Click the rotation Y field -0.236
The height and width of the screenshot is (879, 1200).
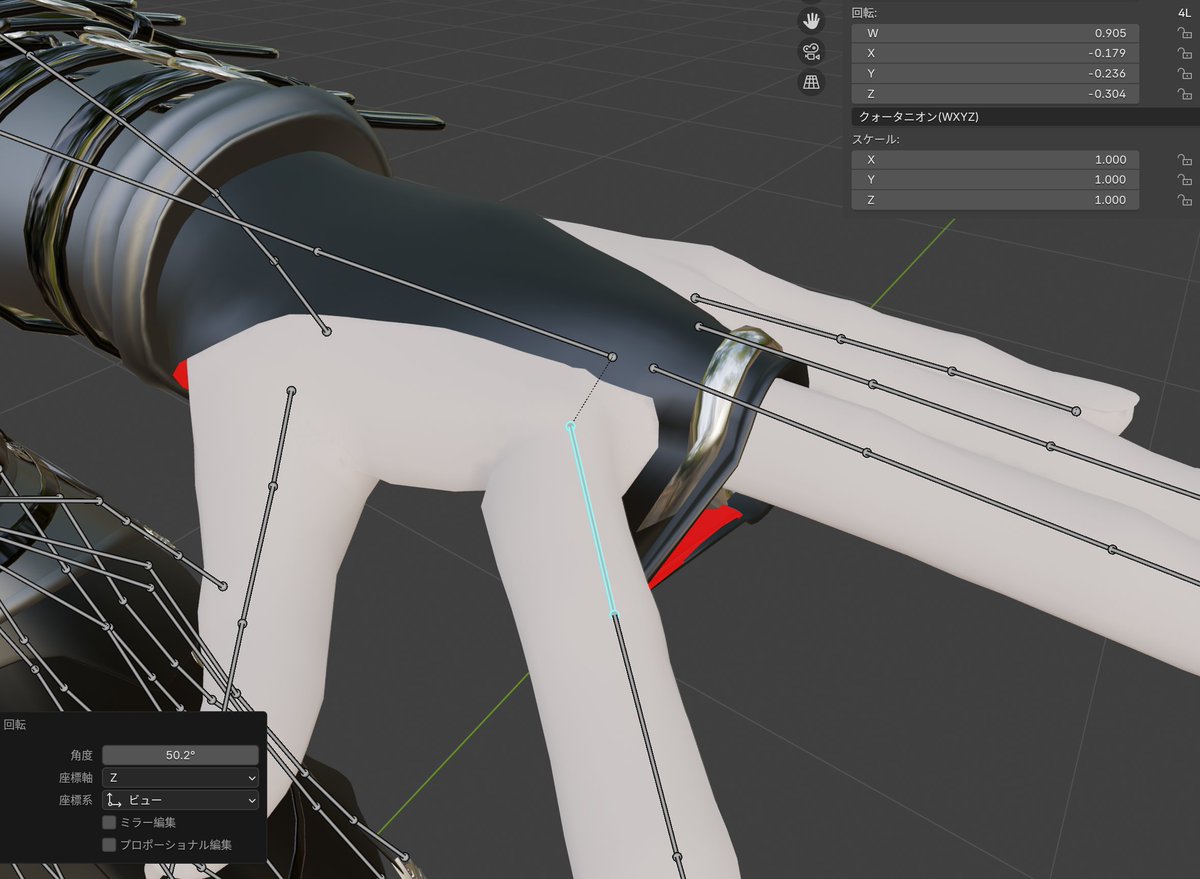pyautogui.click(x=995, y=73)
